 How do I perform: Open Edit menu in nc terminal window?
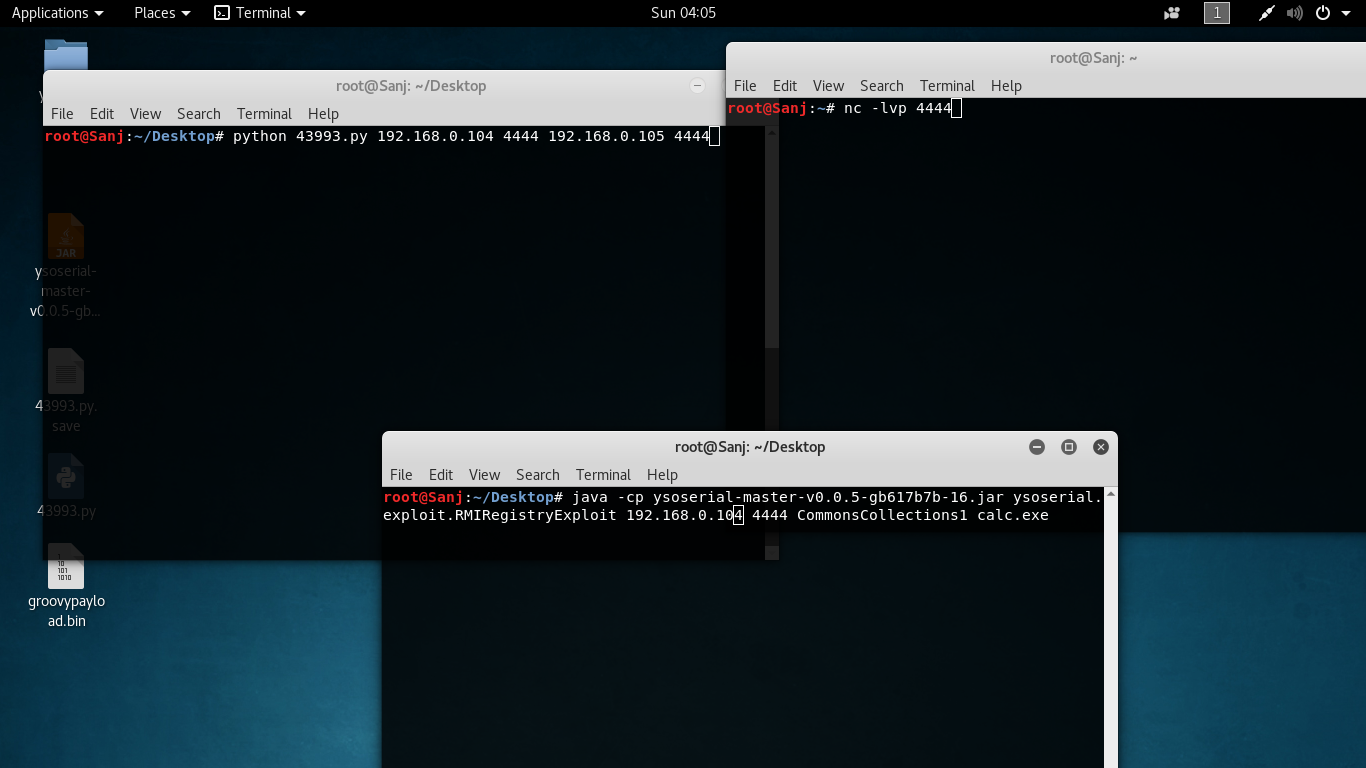pyautogui.click(x=785, y=86)
